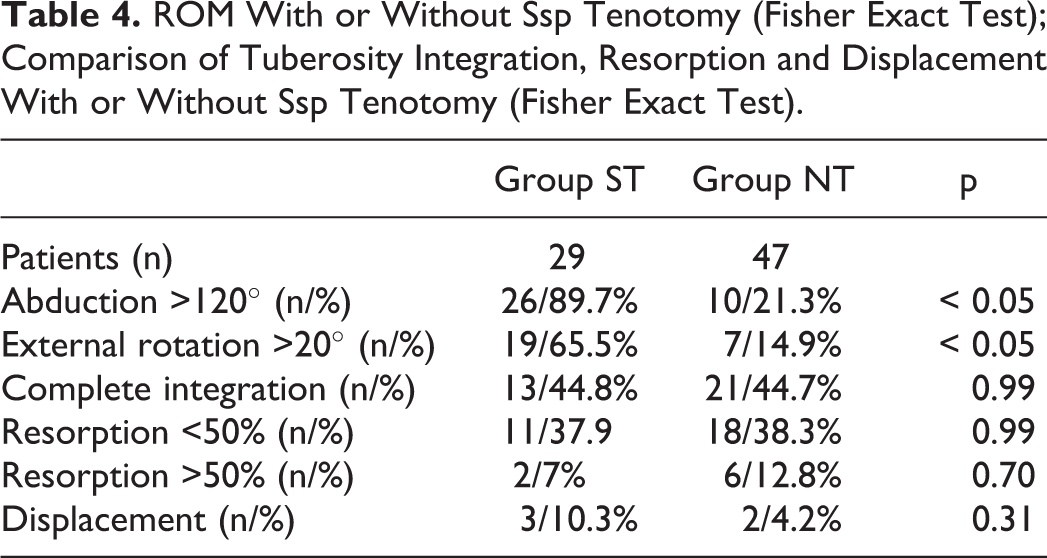Click the External rotation >20° row label
1047x558 pixels.
(218, 346)
